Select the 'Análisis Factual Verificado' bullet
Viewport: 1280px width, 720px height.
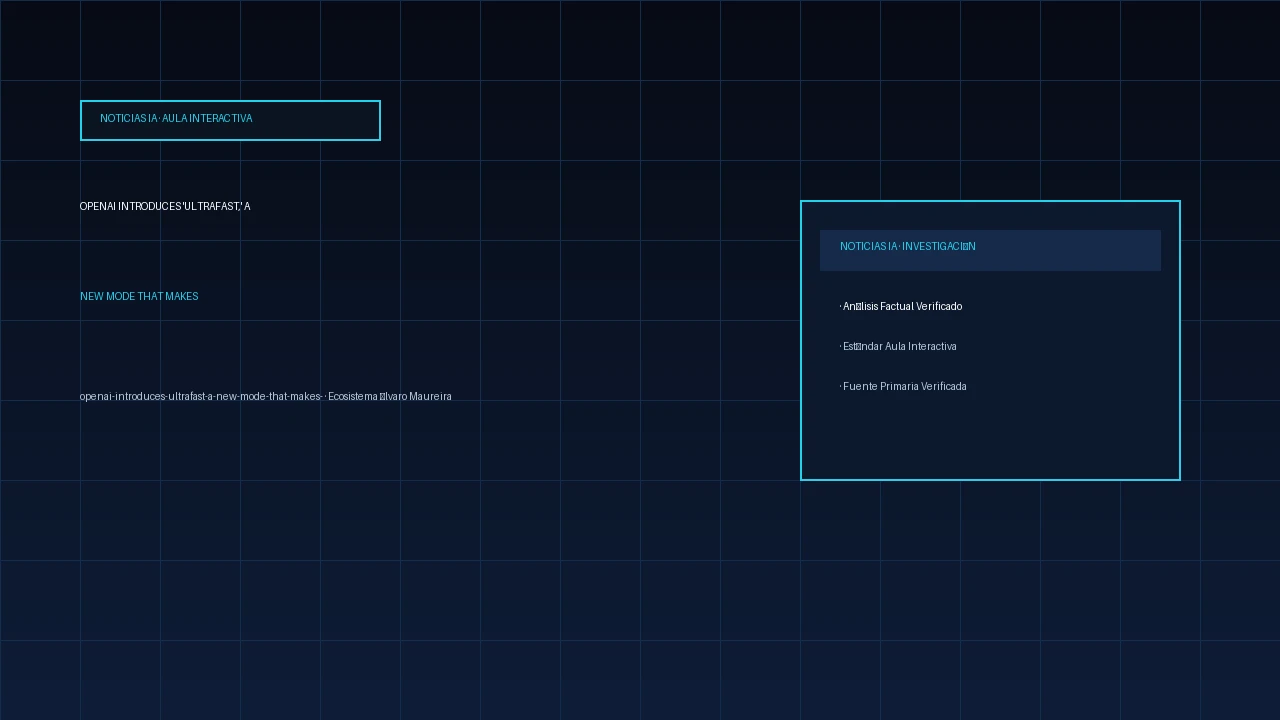tap(901, 306)
